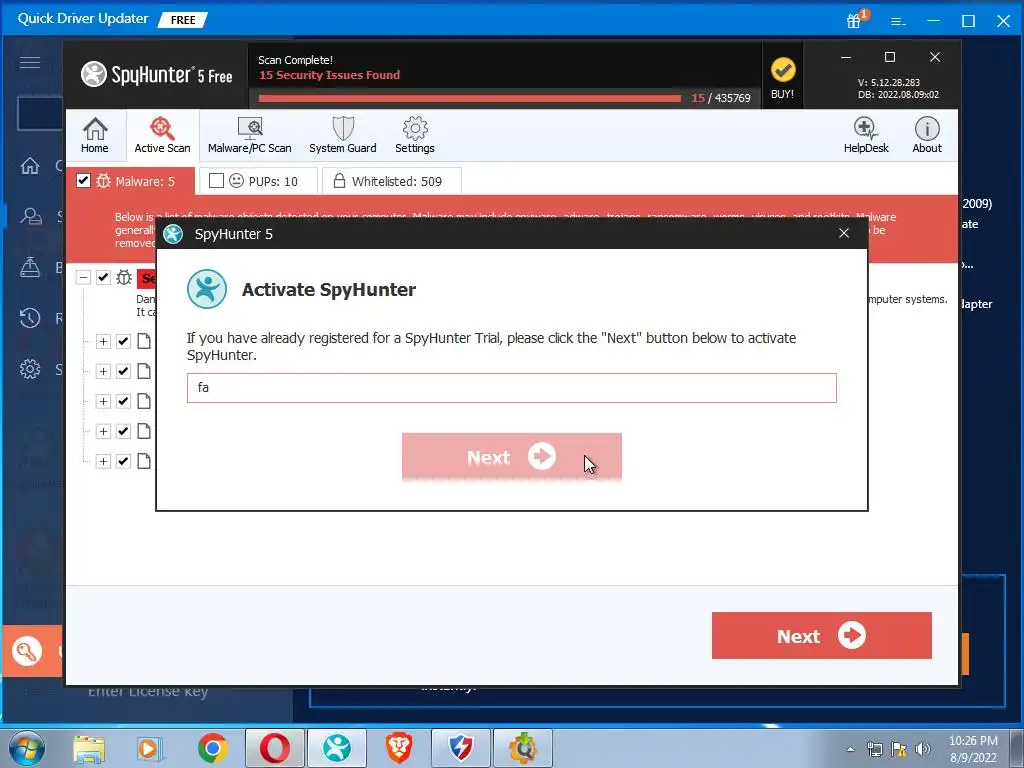This screenshot has height=768, width=1024.
Task: Open SpyHunter HelpDesk
Action: (x=866, y=135)
